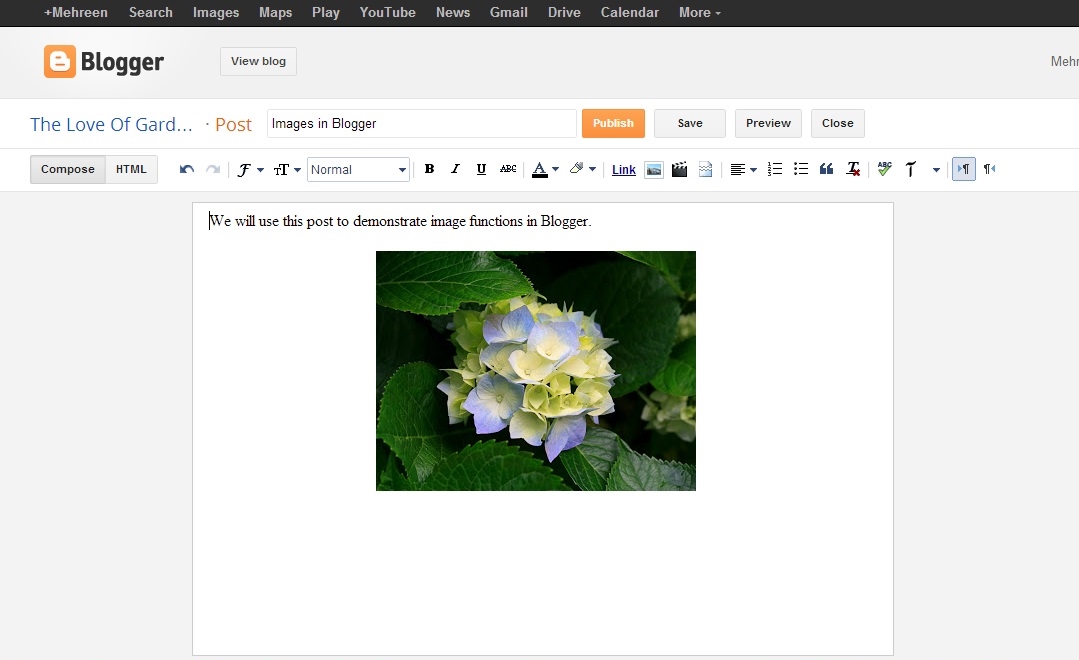Open Calendar in the Google bar
Screen dimensions: 1079x660
coord(630,12)
